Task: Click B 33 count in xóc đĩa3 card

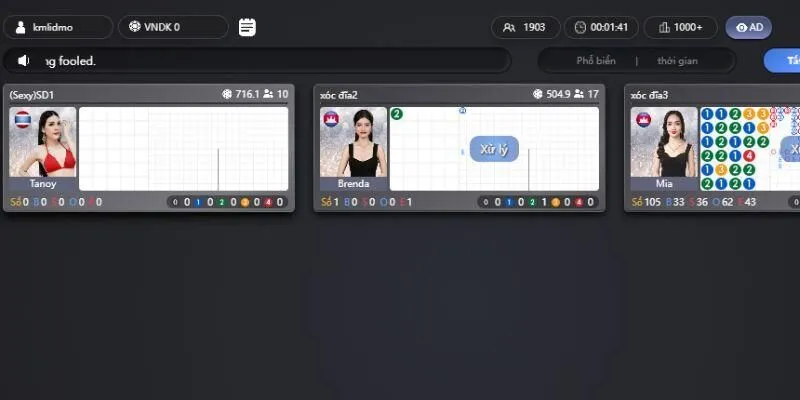Action: [x=674, y=202]
